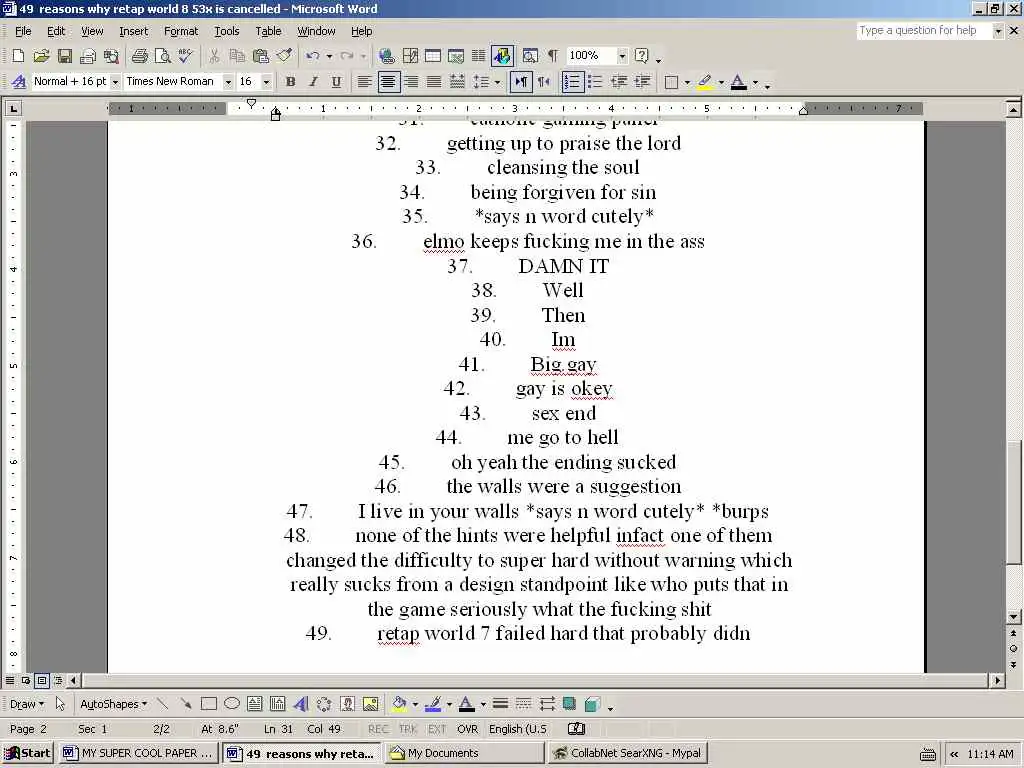1024x768 pixels.
Task: Click the OVR overtype status indicator
Action: coord(467,729)
